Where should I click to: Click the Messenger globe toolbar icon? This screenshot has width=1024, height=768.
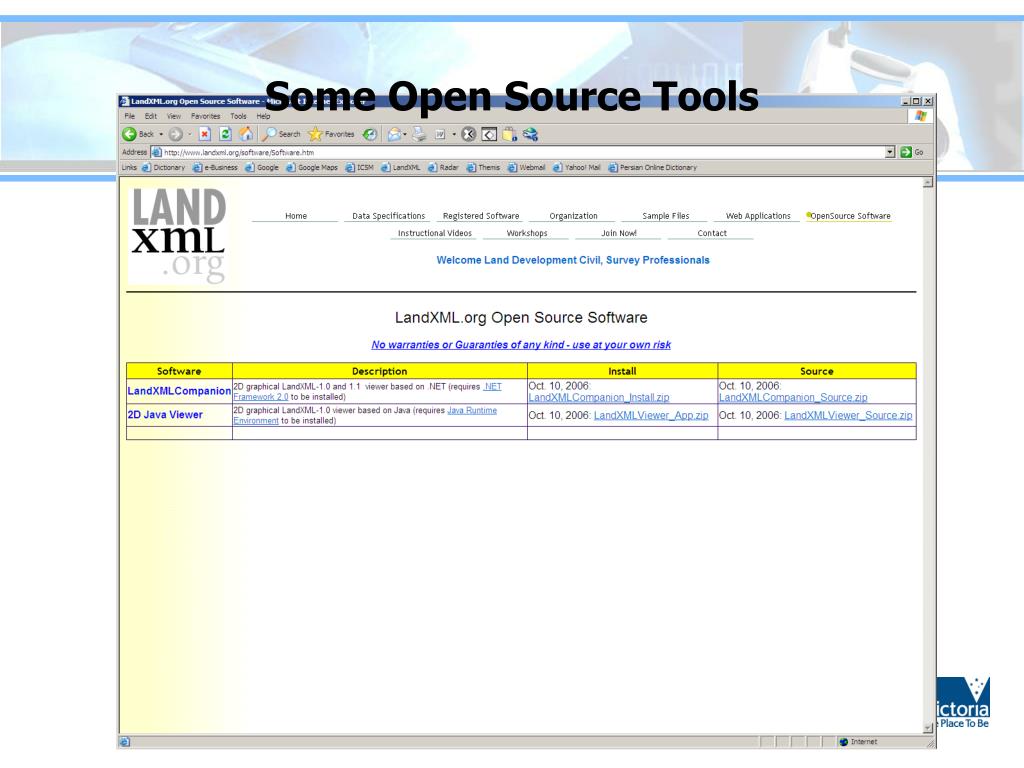coord(530,134)
